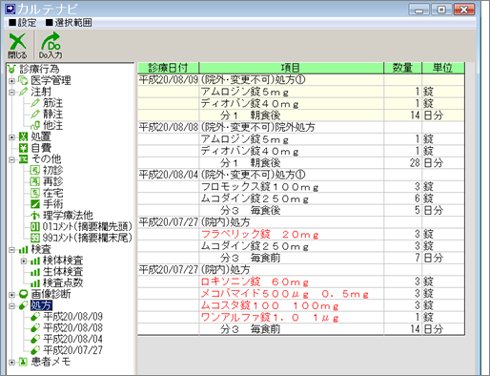The height and width of the screenshot is (376, 490).
Task: Click the 注射 syringe icon
Action: (23, 92)
